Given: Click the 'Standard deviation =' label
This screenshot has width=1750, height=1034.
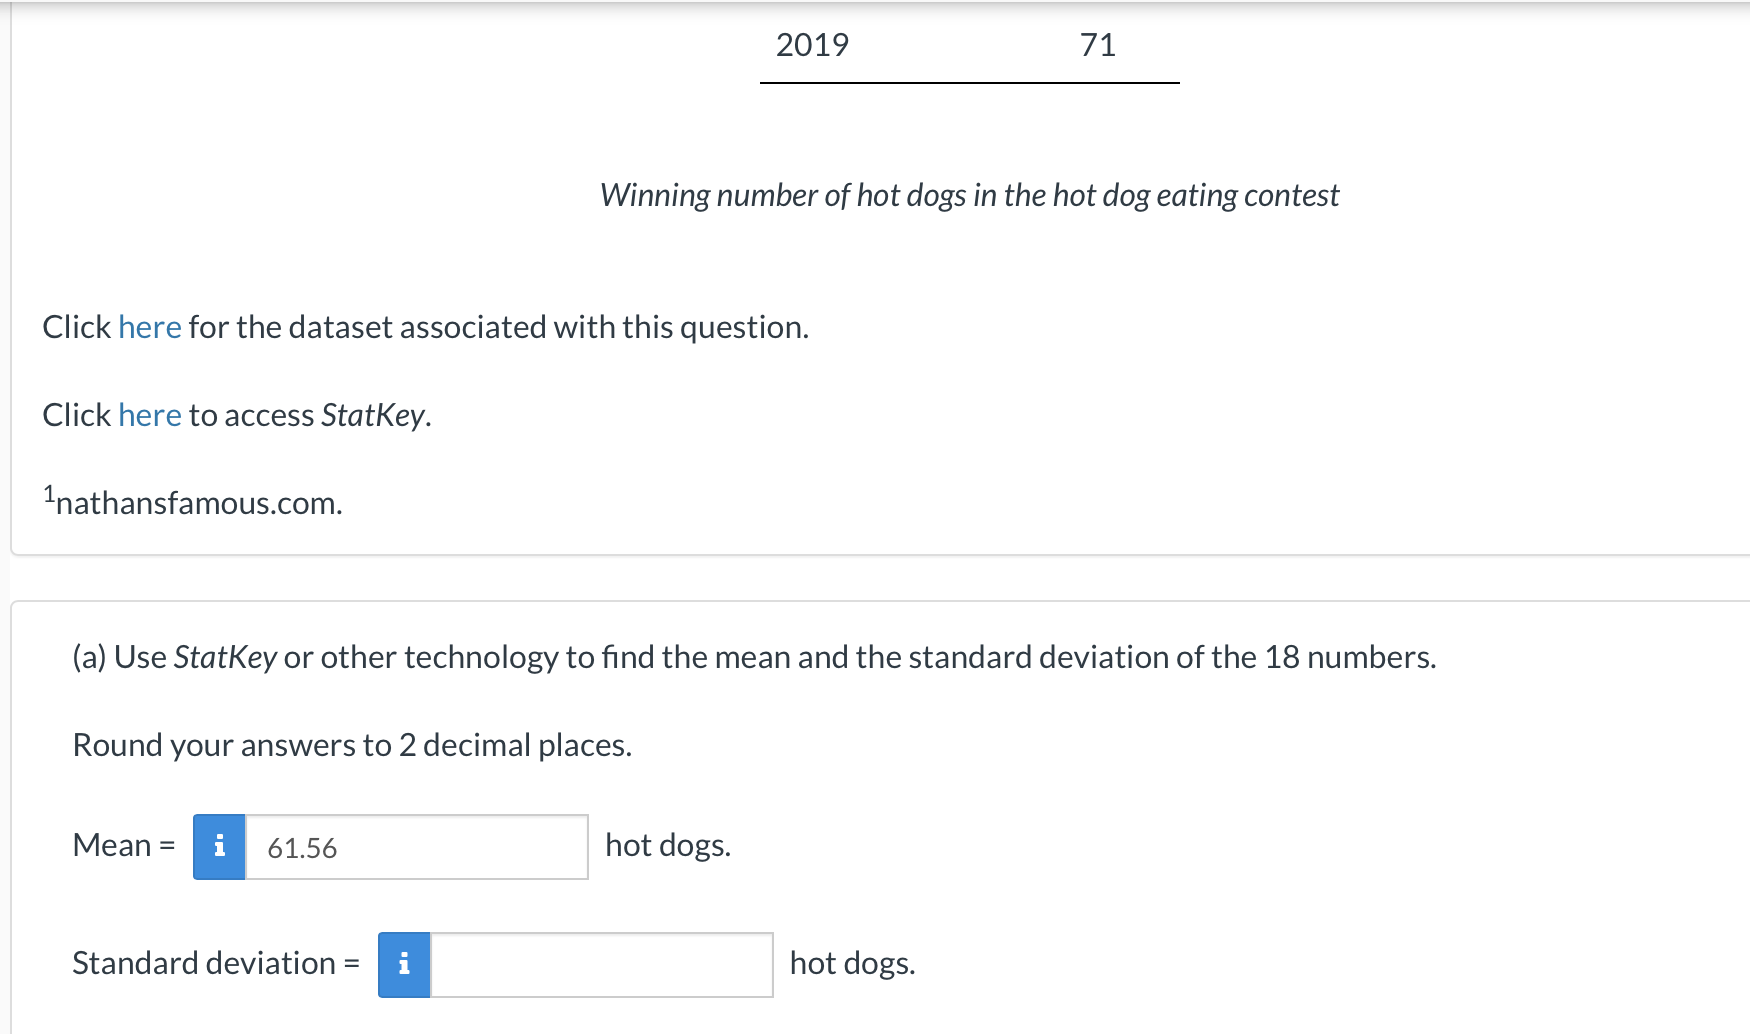Looking at the screenshot, I should click(x=216, y=963).
